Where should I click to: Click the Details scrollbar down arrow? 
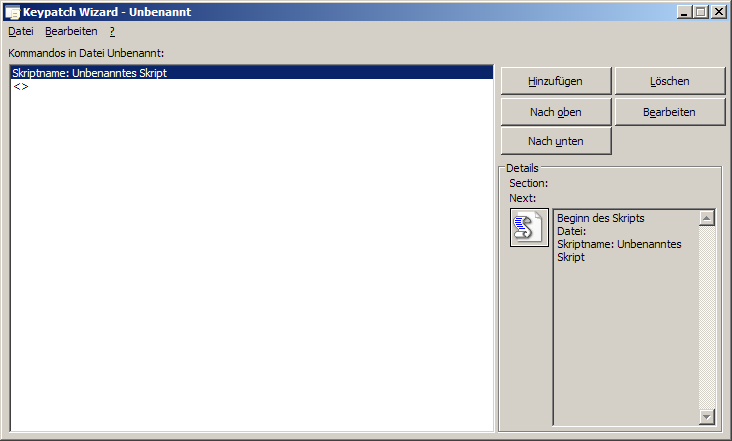pyautogui.click(x=707, y=416)
